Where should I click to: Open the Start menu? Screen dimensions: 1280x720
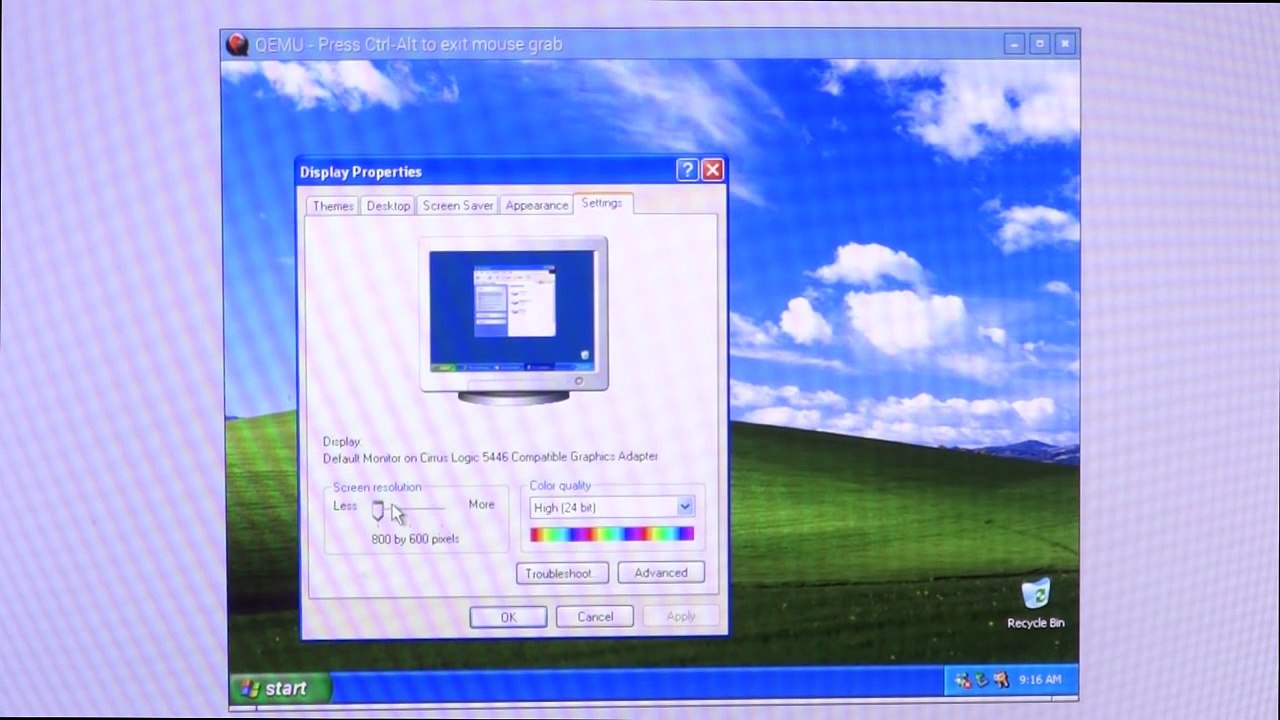pos(278,688)
